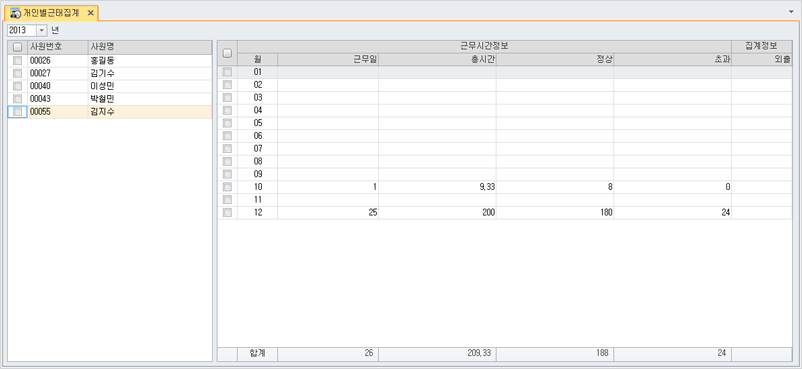This screenshot has width=802, height=369.
Task: Check the box for month 01
Action: point(228,72)
